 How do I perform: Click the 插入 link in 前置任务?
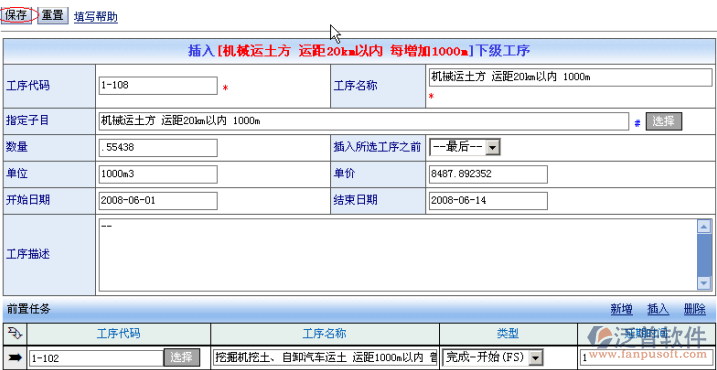[x=658, y=310]
